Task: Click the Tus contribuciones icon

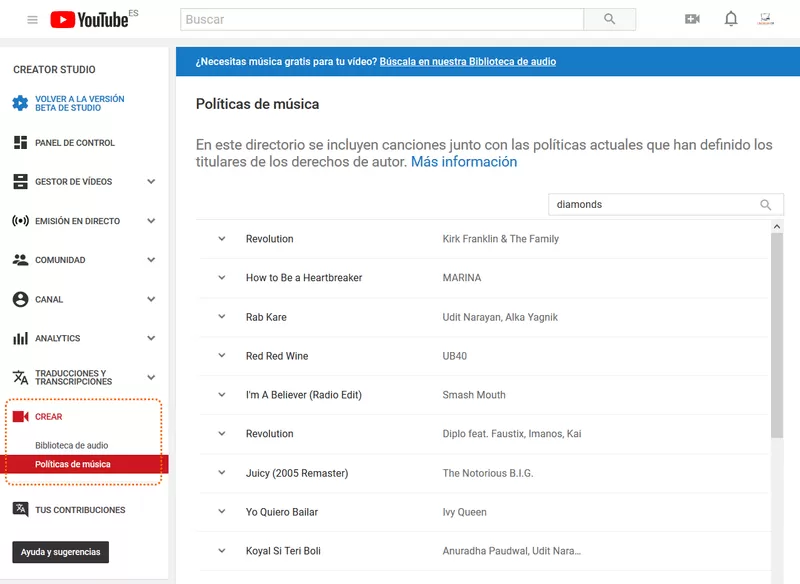Action: [x=20, y=509]
